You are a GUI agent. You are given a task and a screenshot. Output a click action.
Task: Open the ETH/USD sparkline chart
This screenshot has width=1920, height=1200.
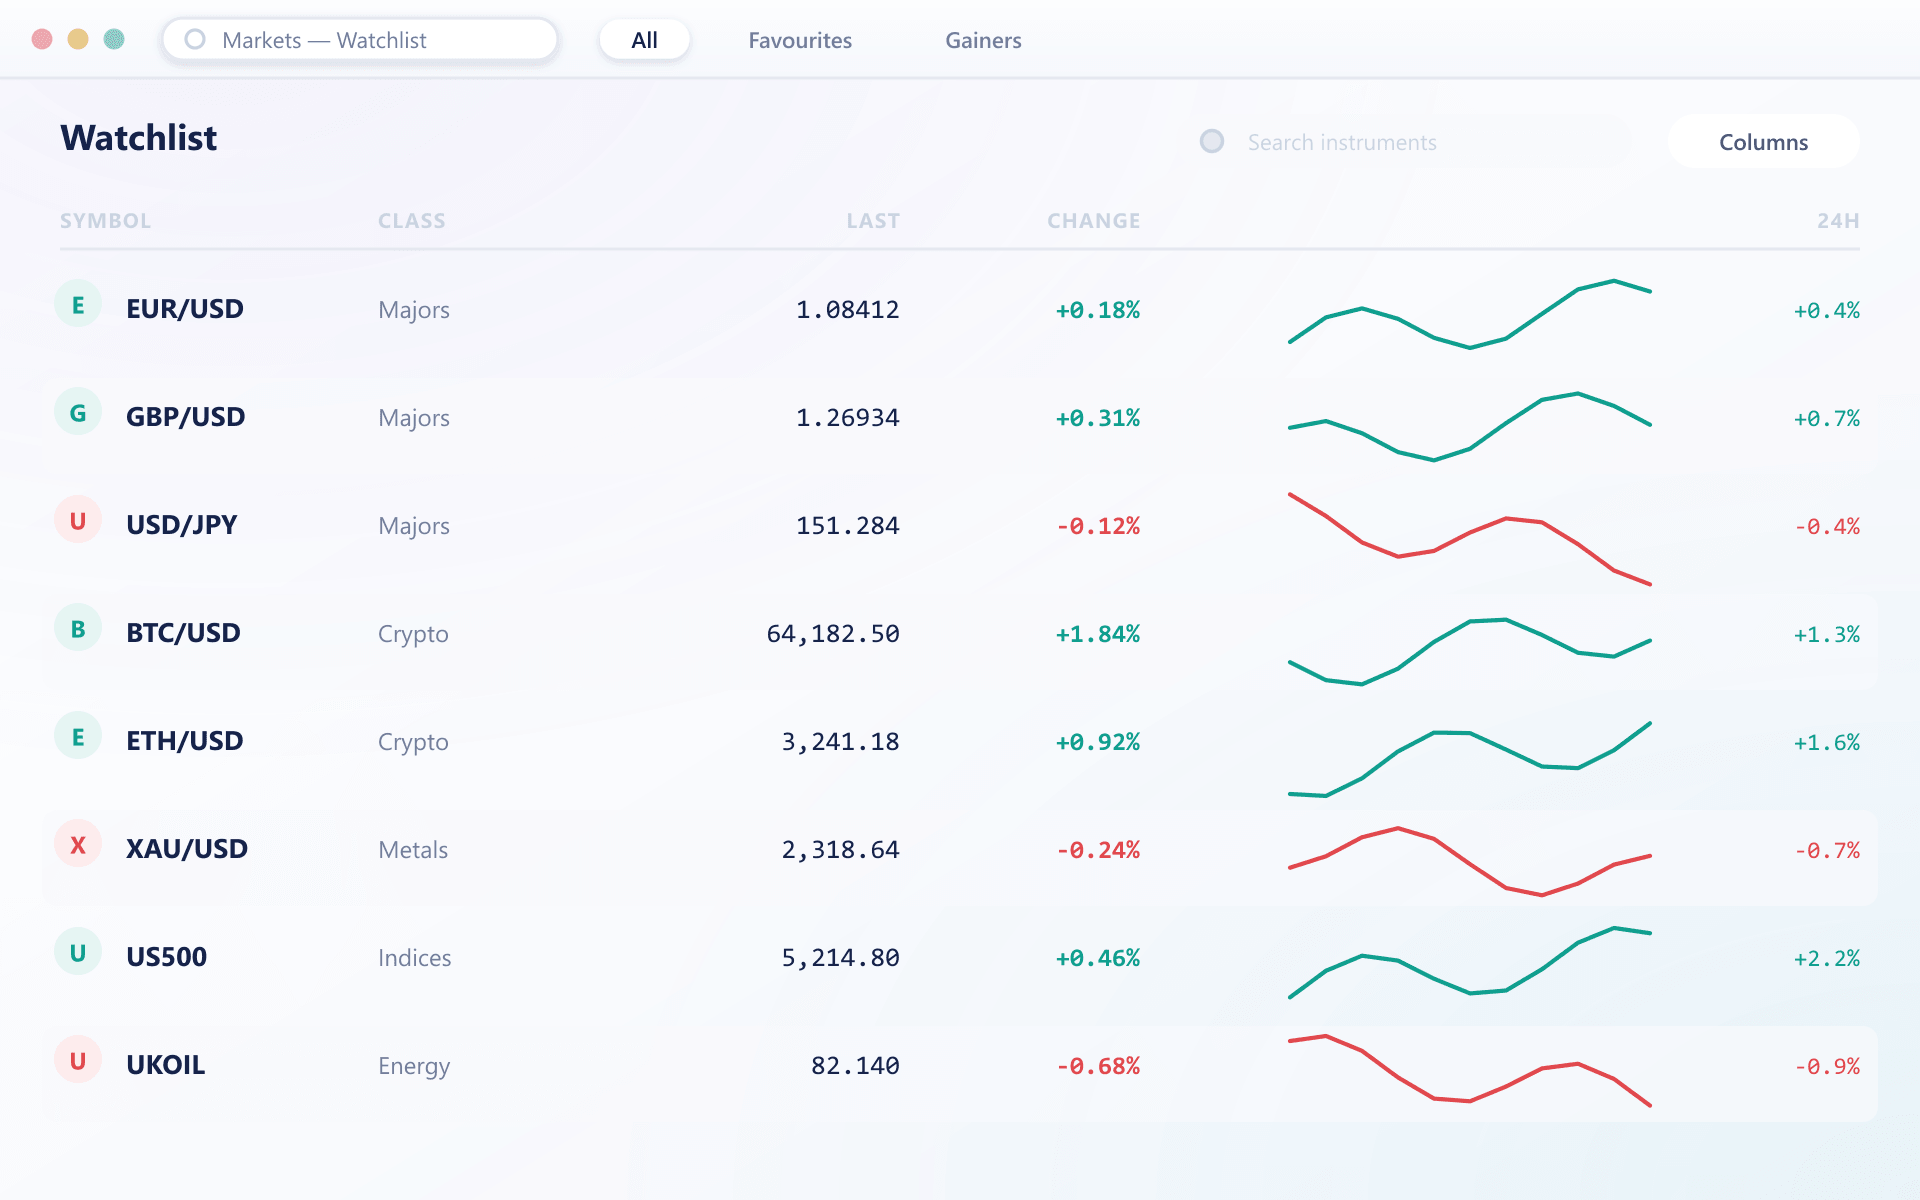(1470, 759)
